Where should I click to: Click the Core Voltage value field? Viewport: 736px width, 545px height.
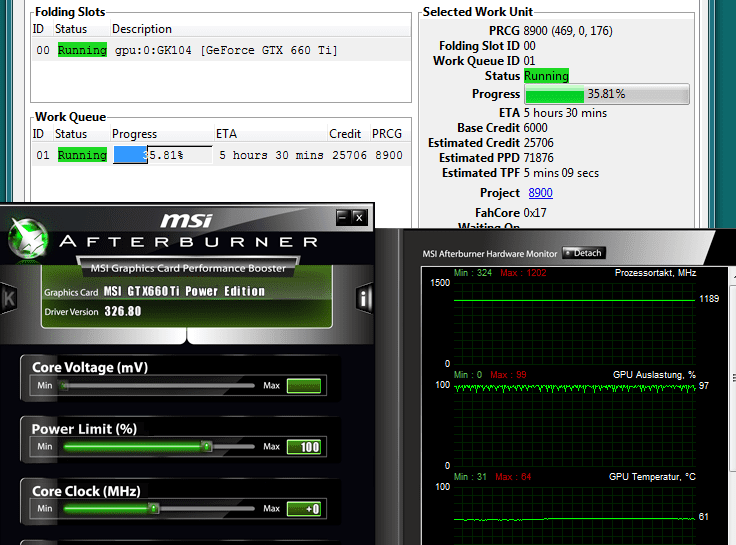304,386
